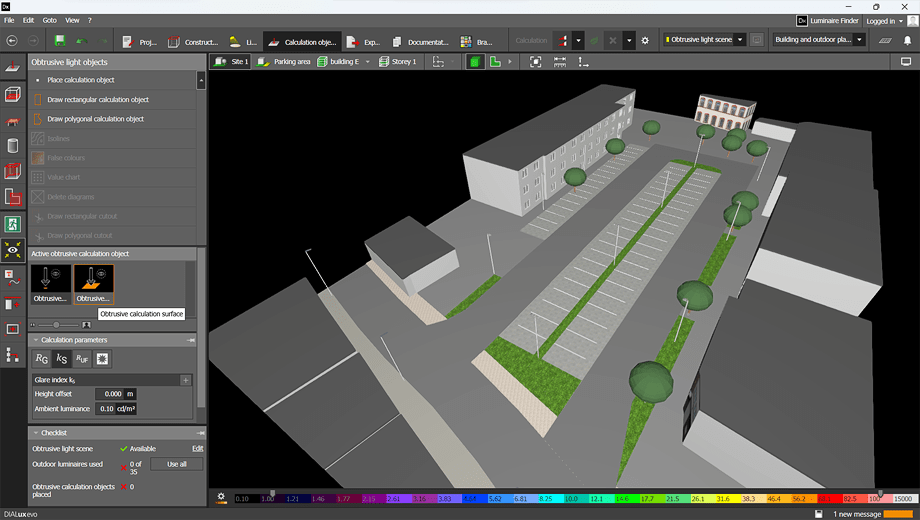Click the notification bell icon

click(908, 41)
